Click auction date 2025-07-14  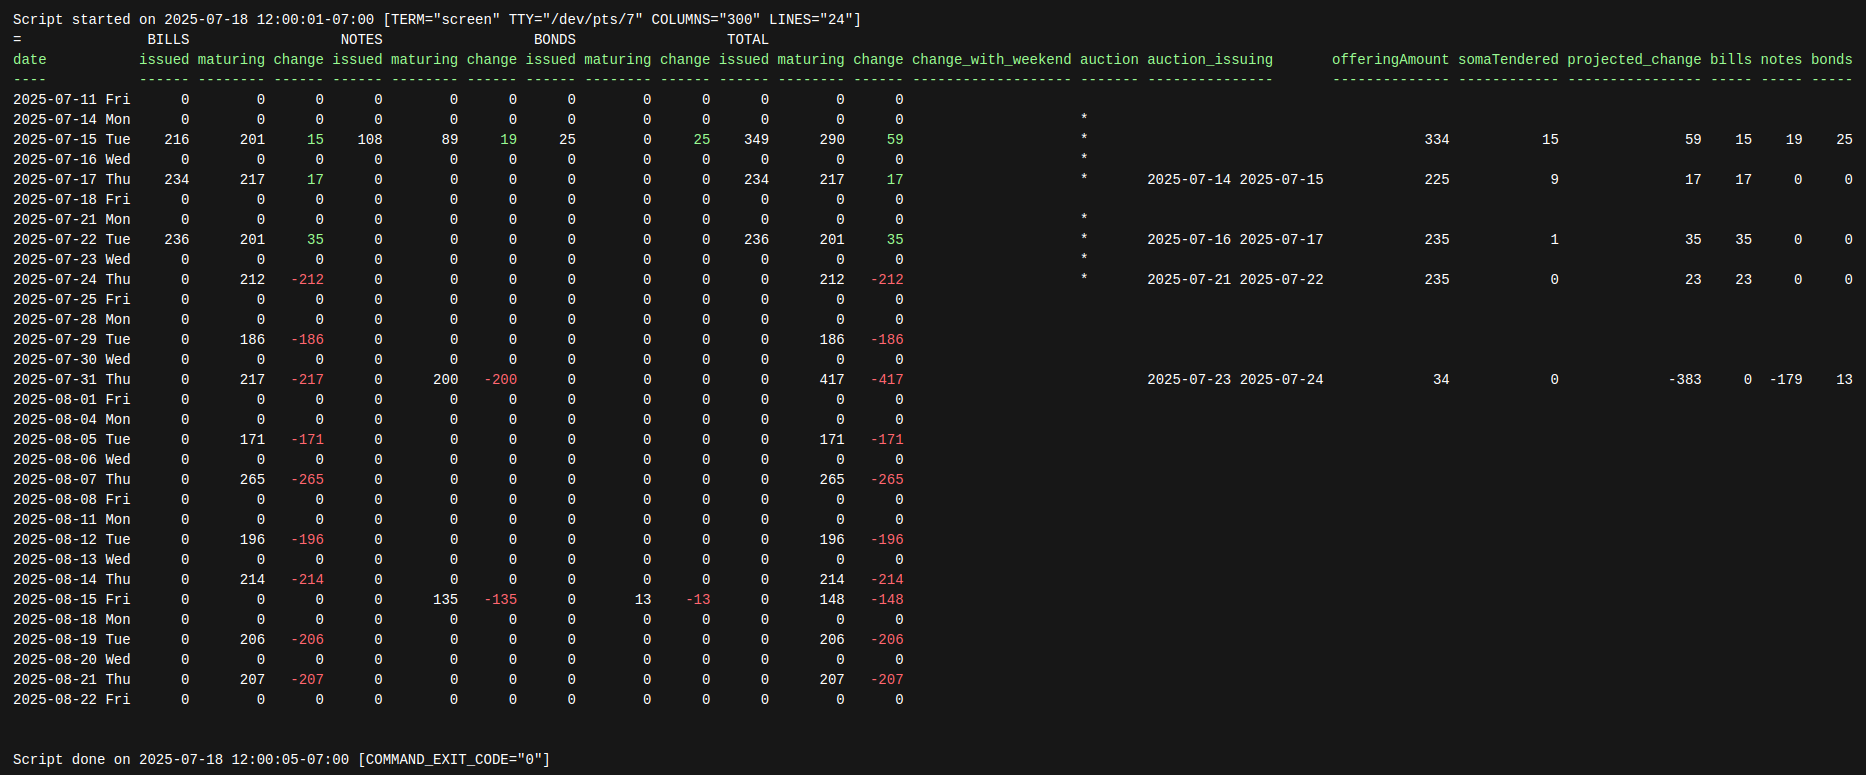(1189, 180)
